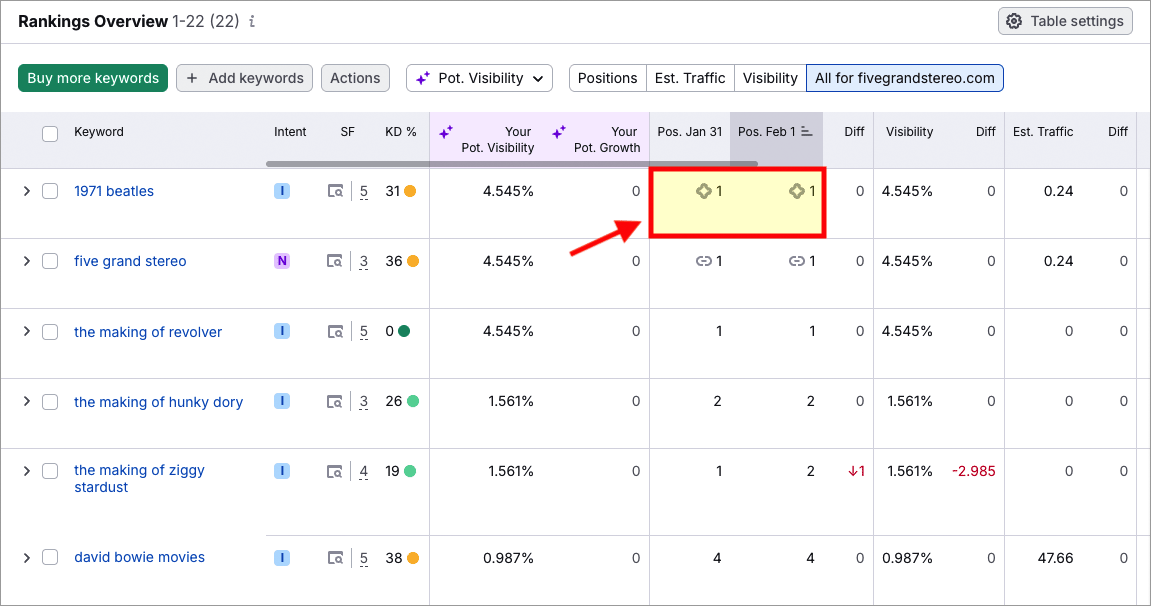This screenshot has height=606, width=1151.
Task: Click the gear icon on the Table settings button
Action: coord(1014,20)
